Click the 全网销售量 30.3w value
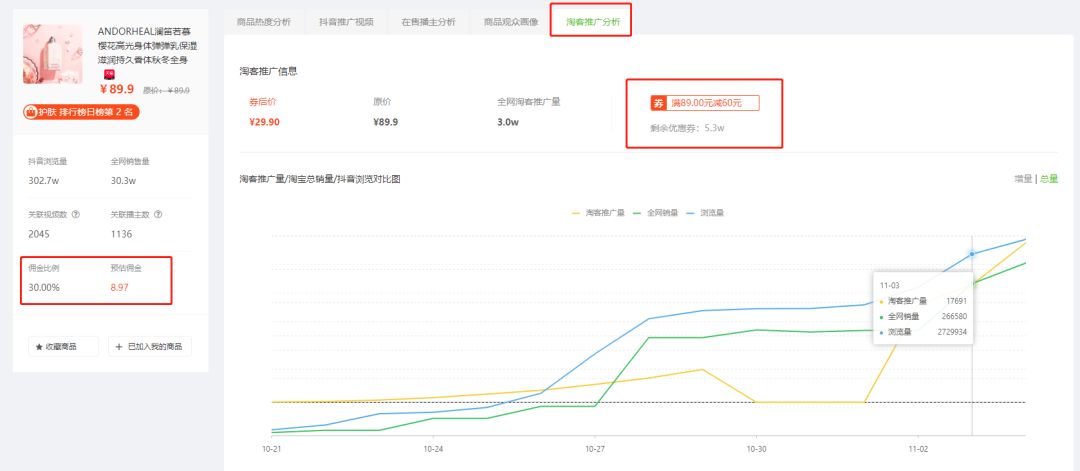Viewport: 1080px width, 471px height. 123,180
